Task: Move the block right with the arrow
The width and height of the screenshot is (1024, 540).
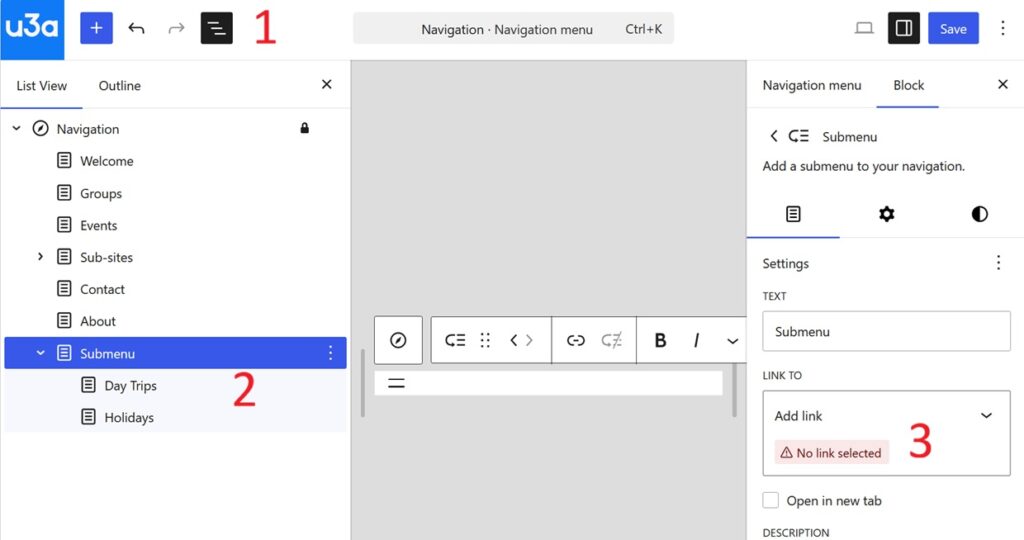Action: [x=529, y=340]
